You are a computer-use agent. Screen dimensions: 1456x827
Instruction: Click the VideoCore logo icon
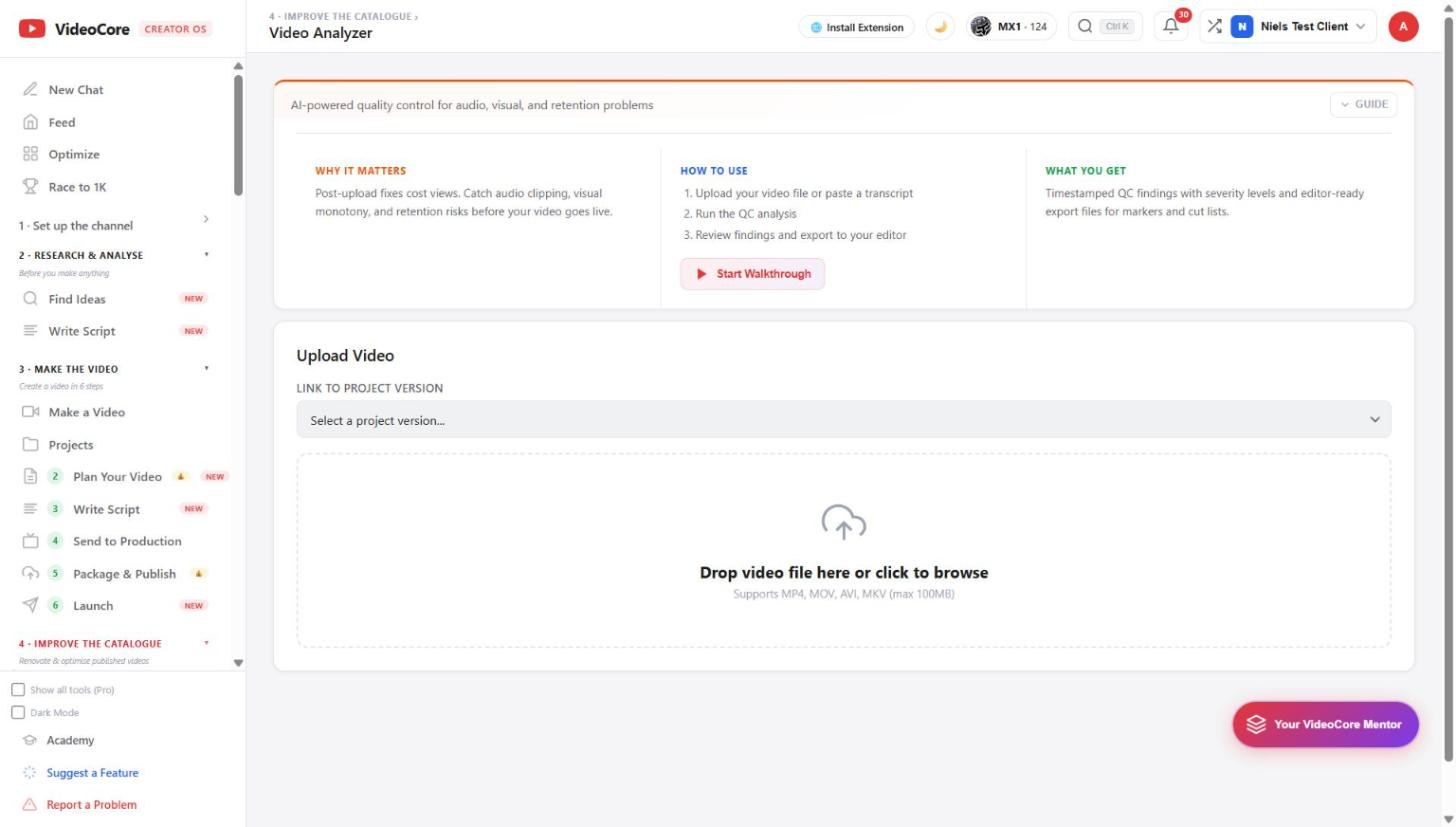coord(32,28)
